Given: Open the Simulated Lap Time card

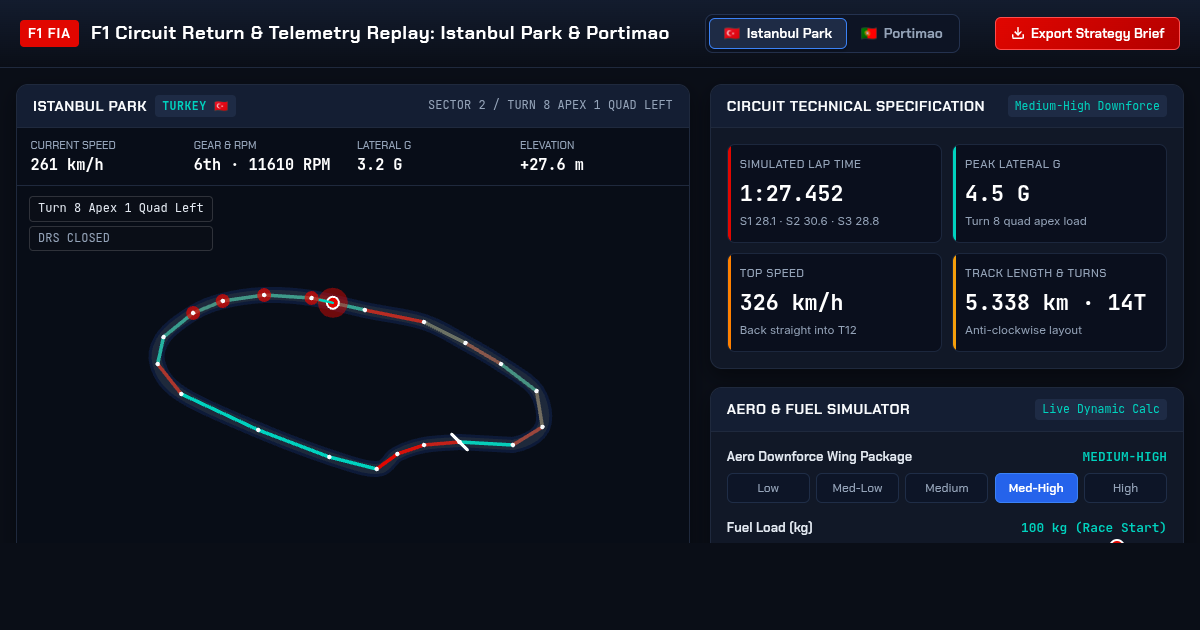Looking at the screenshot, I should 834,193.
